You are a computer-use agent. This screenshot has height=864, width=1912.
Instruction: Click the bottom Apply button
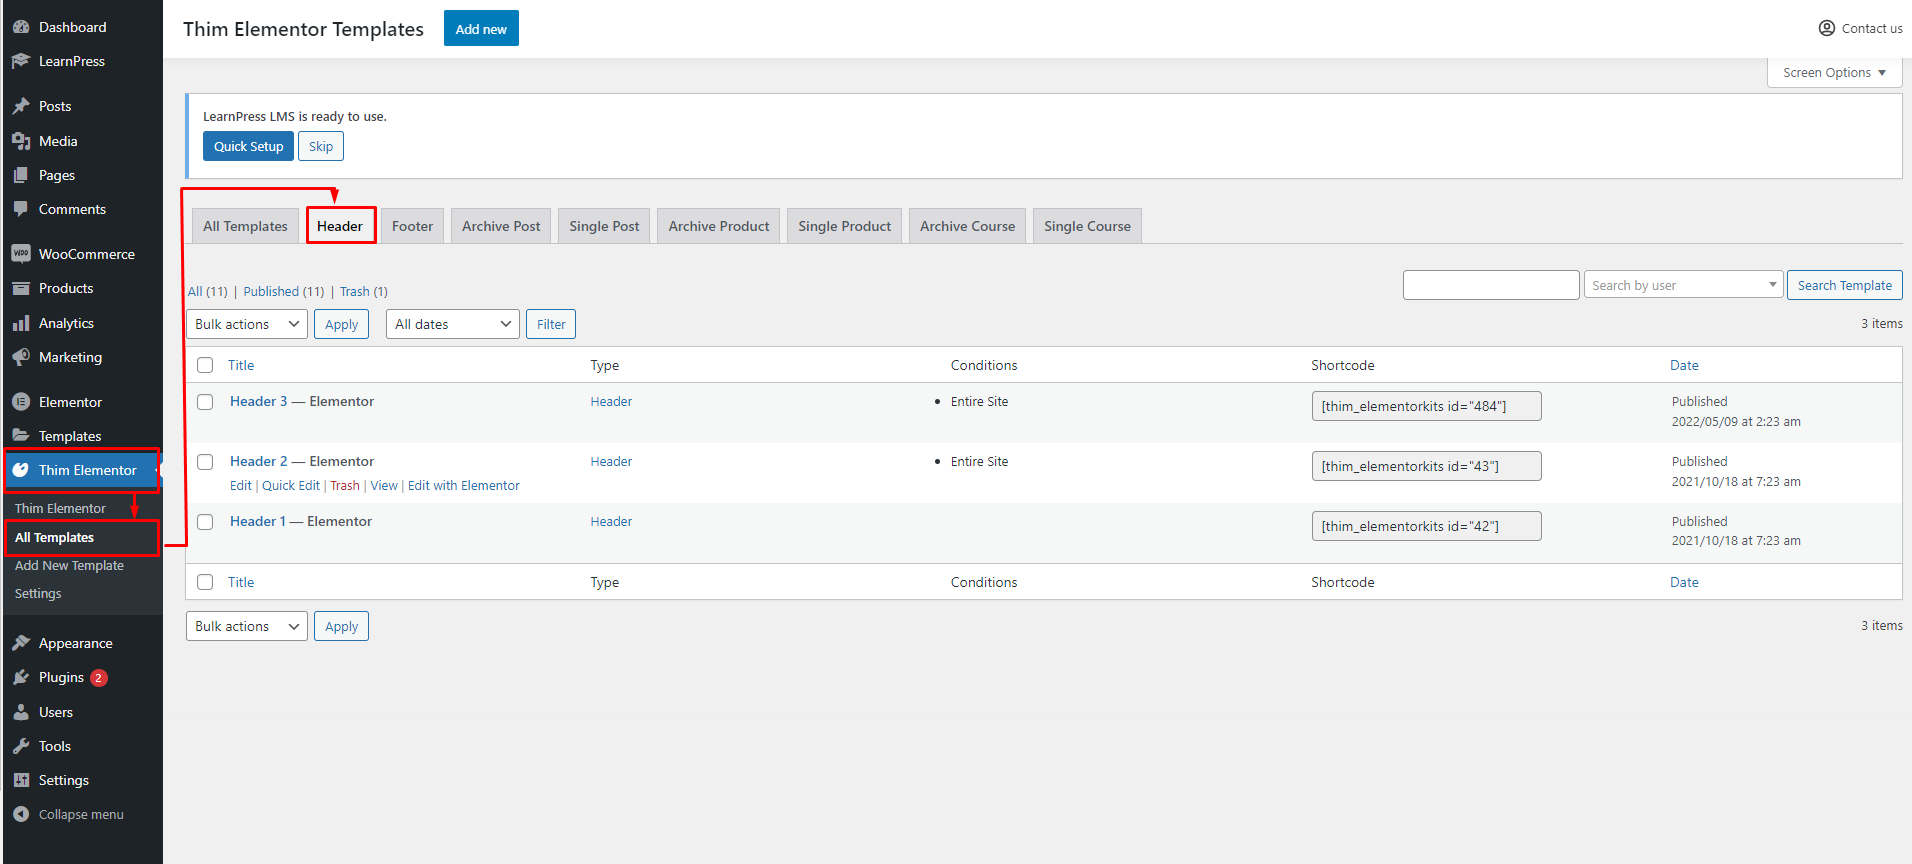(341, 626)
